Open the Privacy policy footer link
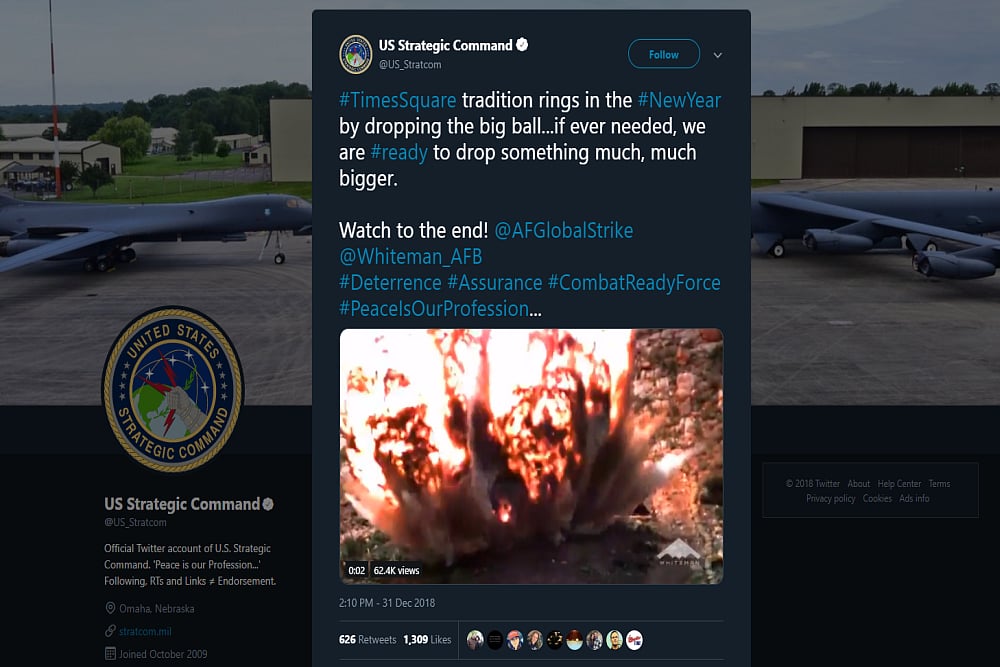This screenshot has height=667, width=1000. tap(830, 499)
